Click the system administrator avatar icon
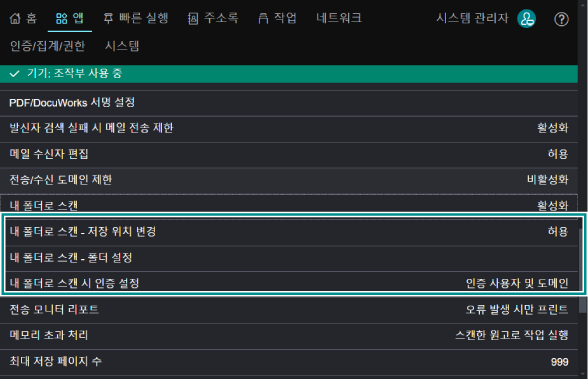 click(x=526, y=18)
